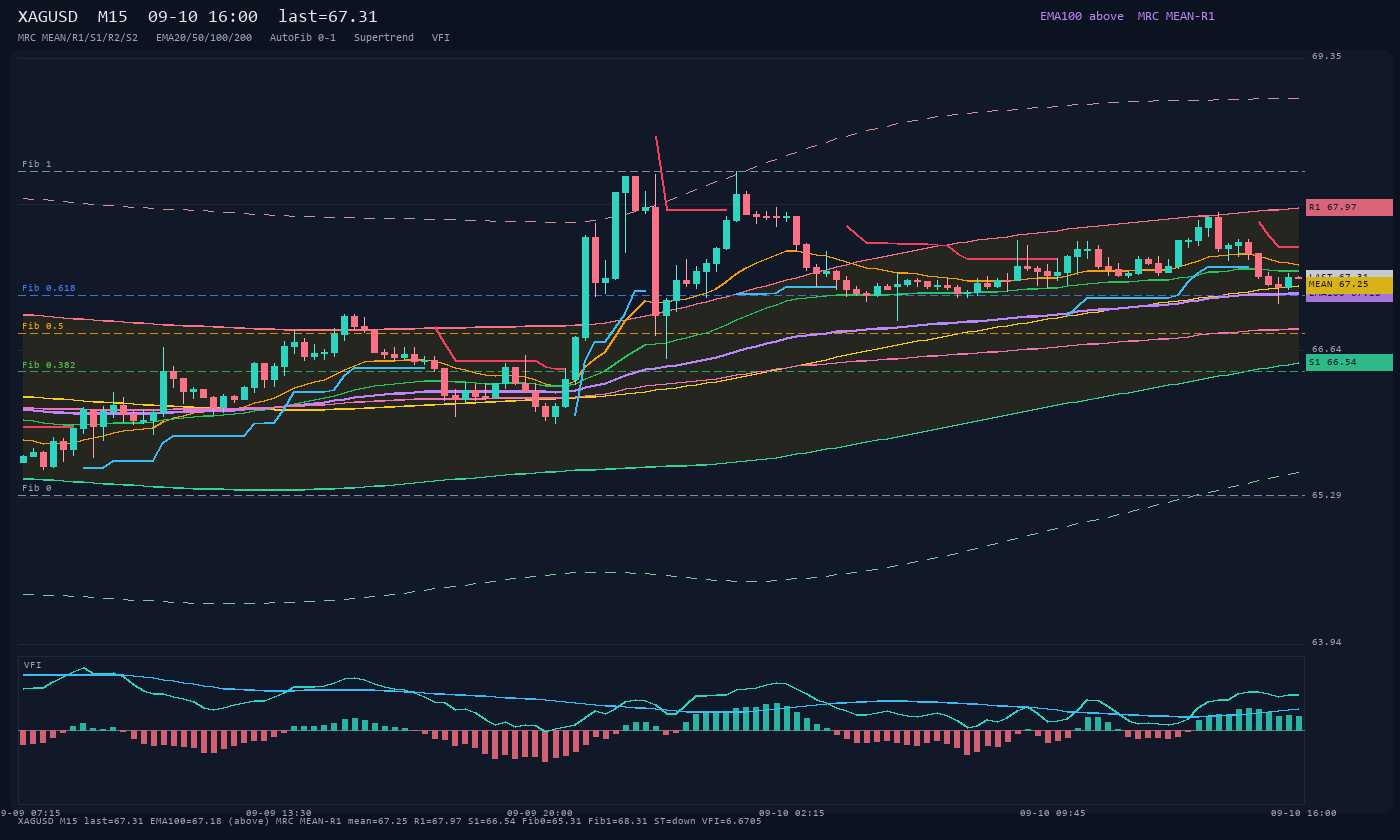Click the 09-09 20:00 time axis label

(540, 813)
